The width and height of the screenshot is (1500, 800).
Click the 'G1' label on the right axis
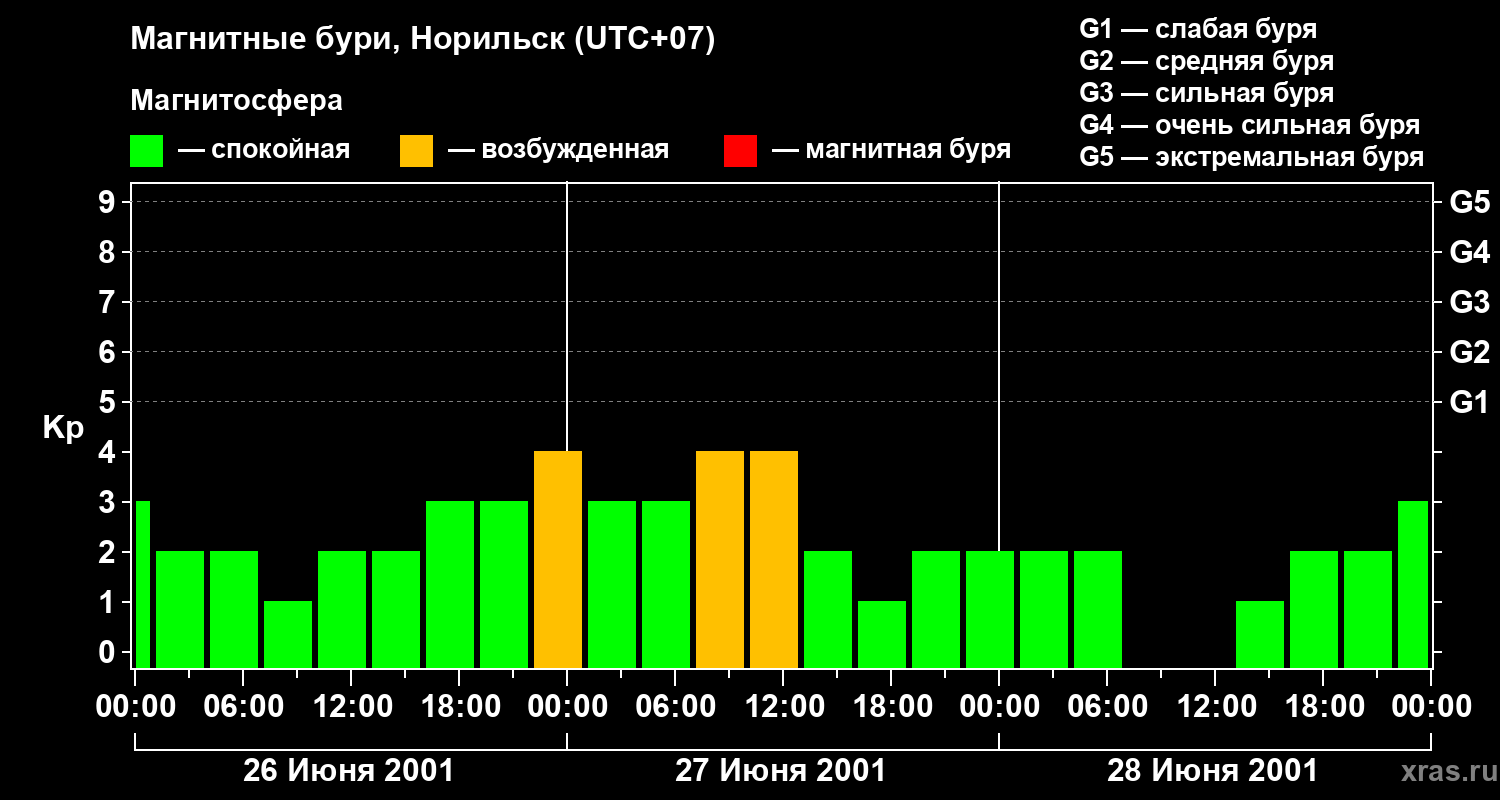1469,402
